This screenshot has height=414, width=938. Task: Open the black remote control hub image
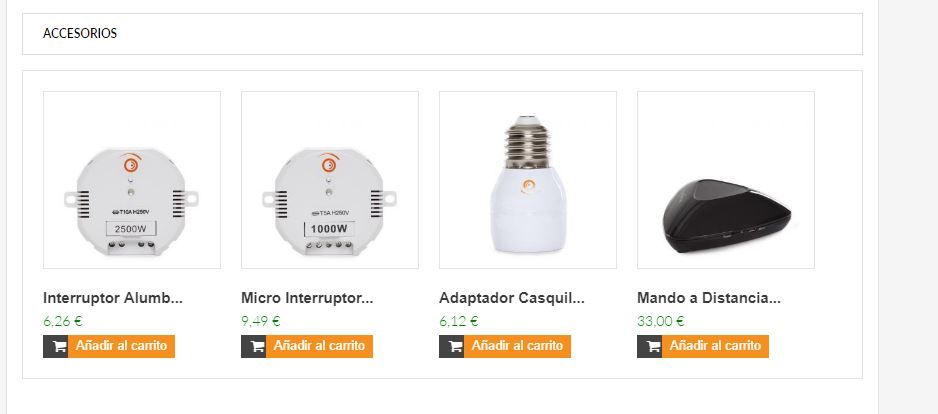726,180
